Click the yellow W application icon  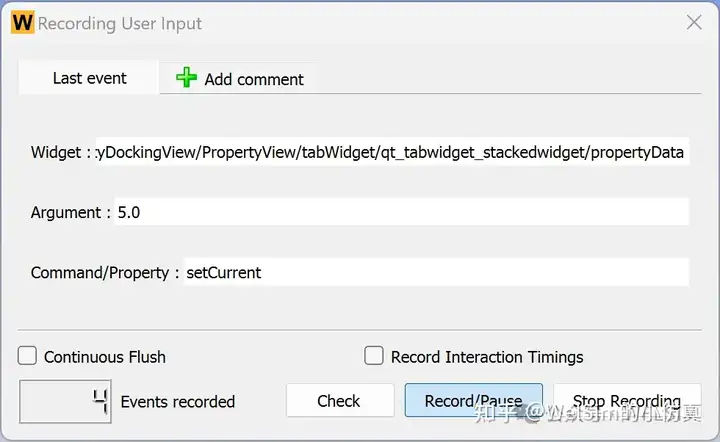[x=22, y=22]
